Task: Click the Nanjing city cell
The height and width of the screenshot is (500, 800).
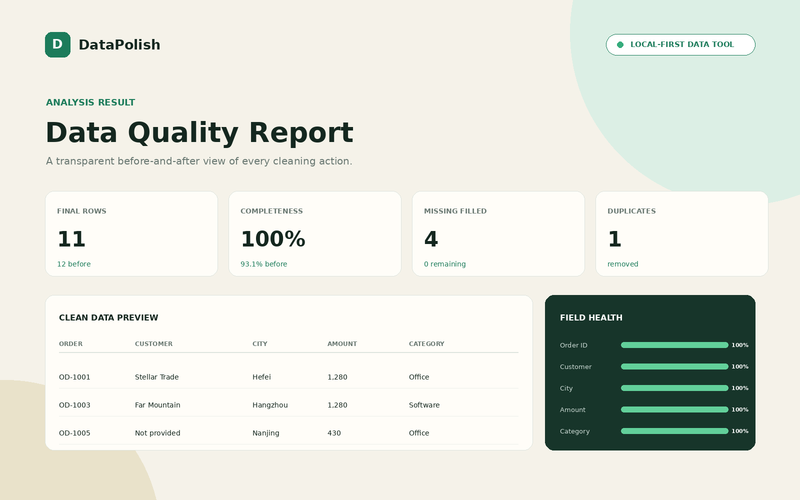Action: pos(266,433)
